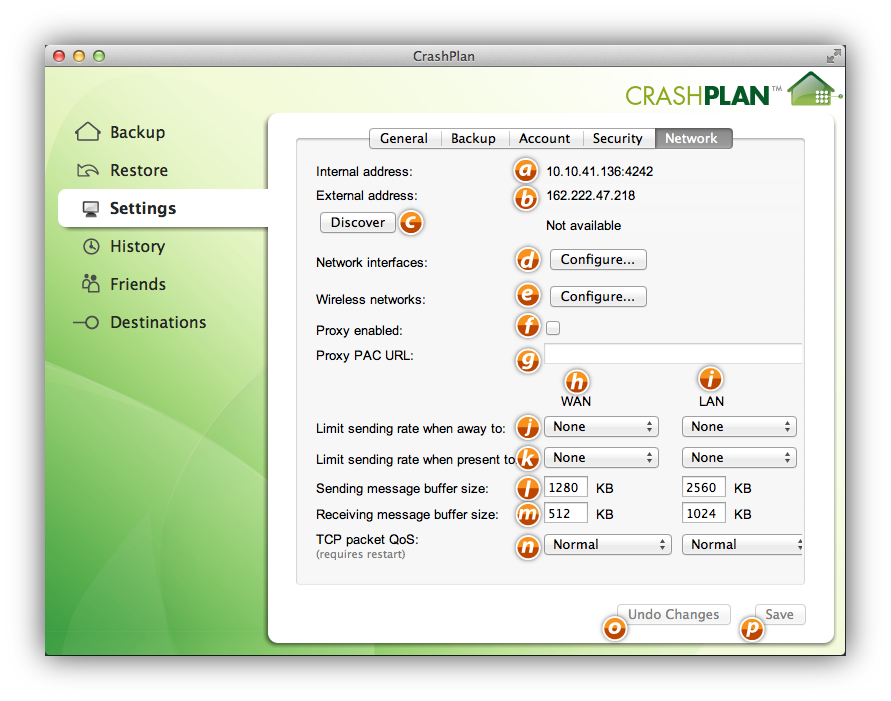The image size is (891, 701).
Task: Open WAN limit sending rate when present dropdown
Action: pos(601,457)
